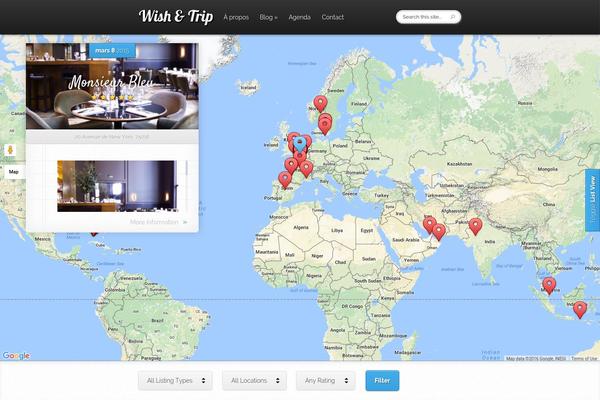Screen dimensions: 600x400
Task: Select the Map type button
Action: (14, 172)
